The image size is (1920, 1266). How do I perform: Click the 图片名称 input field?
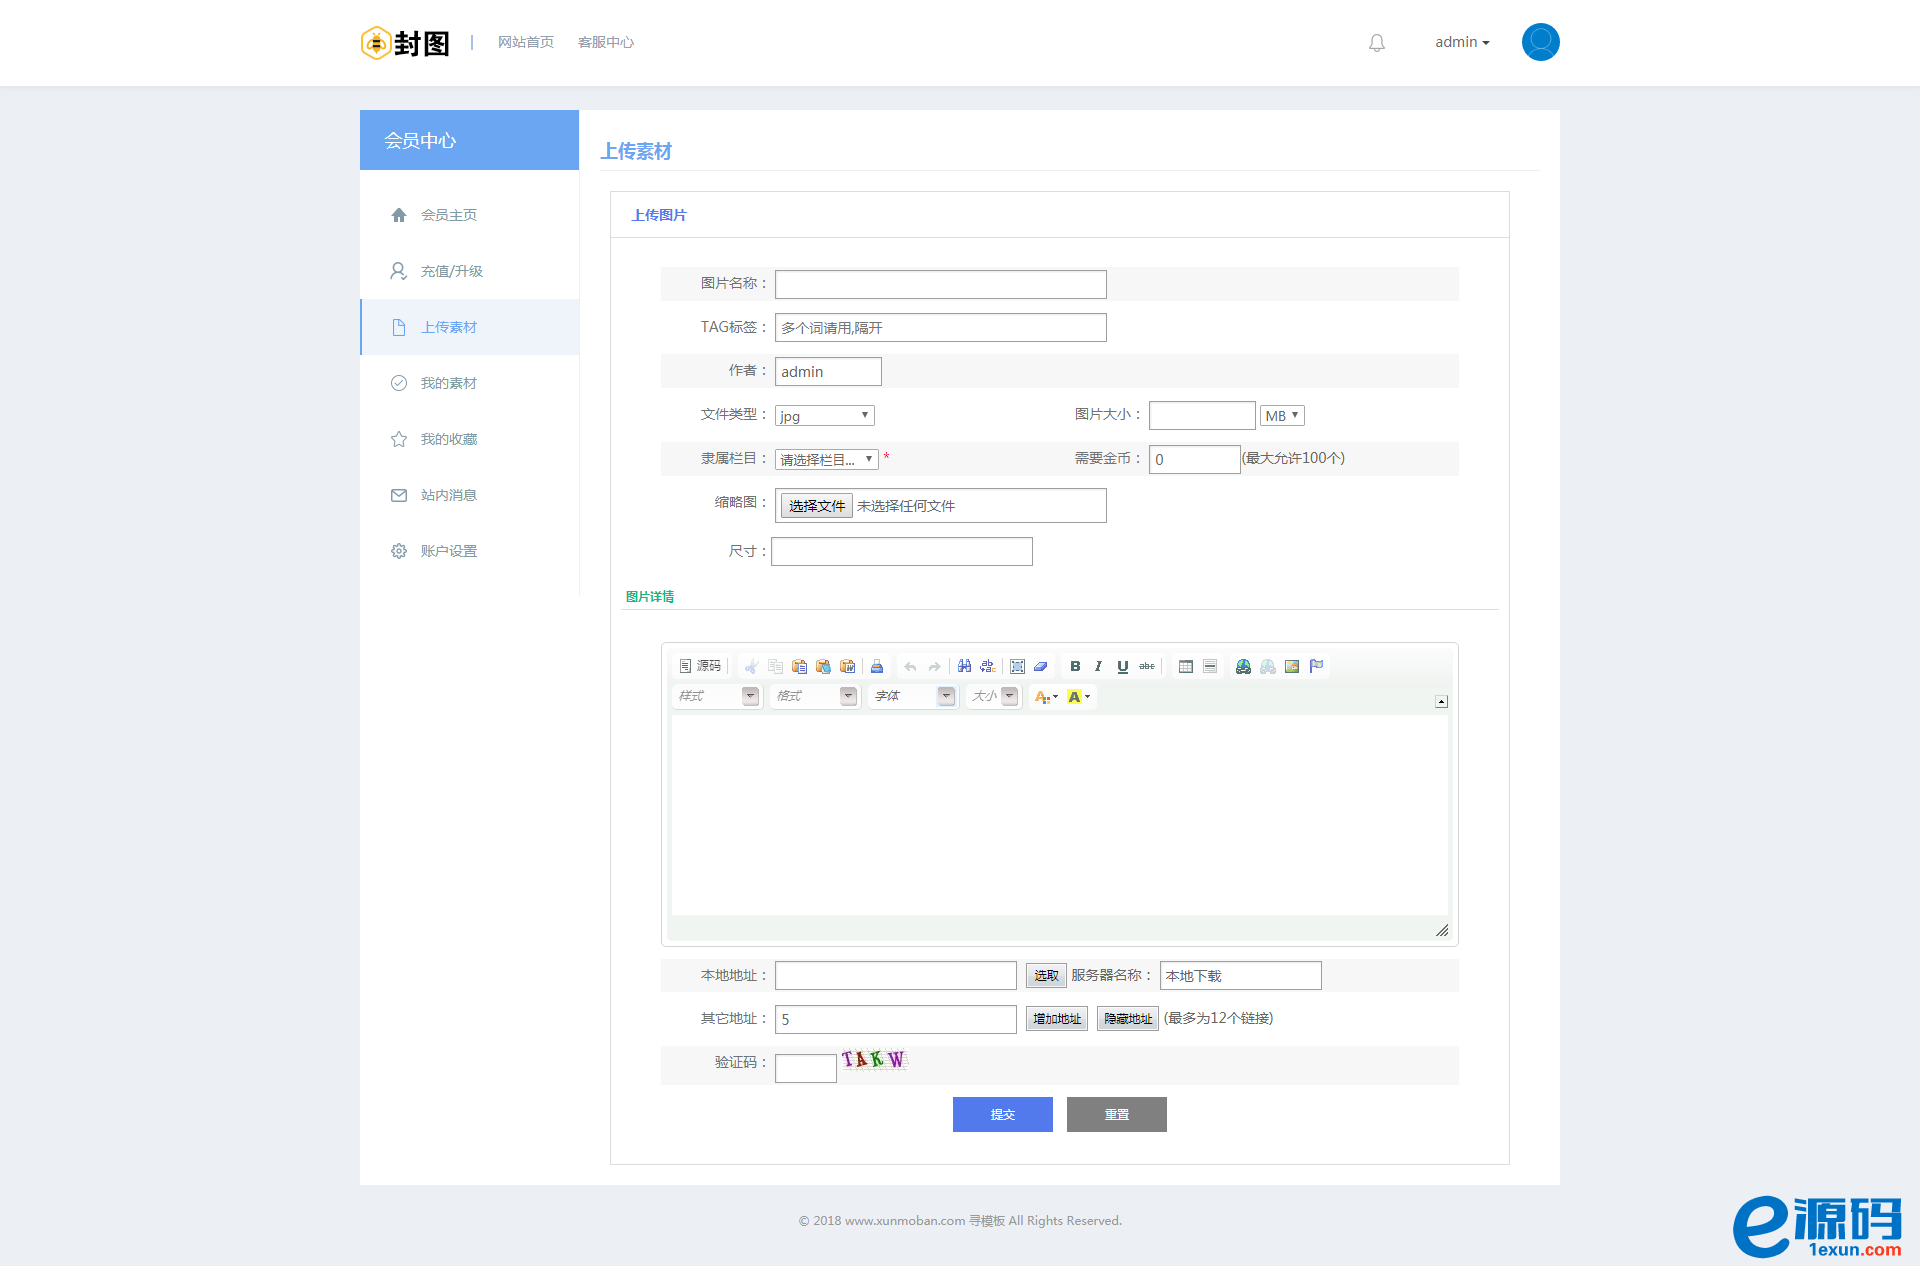(940, 284)
